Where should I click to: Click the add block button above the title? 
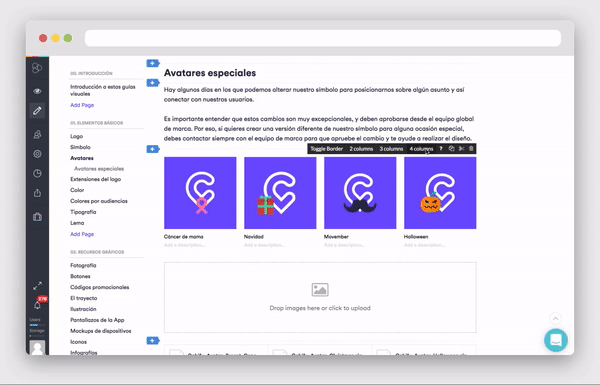[152, 63]
